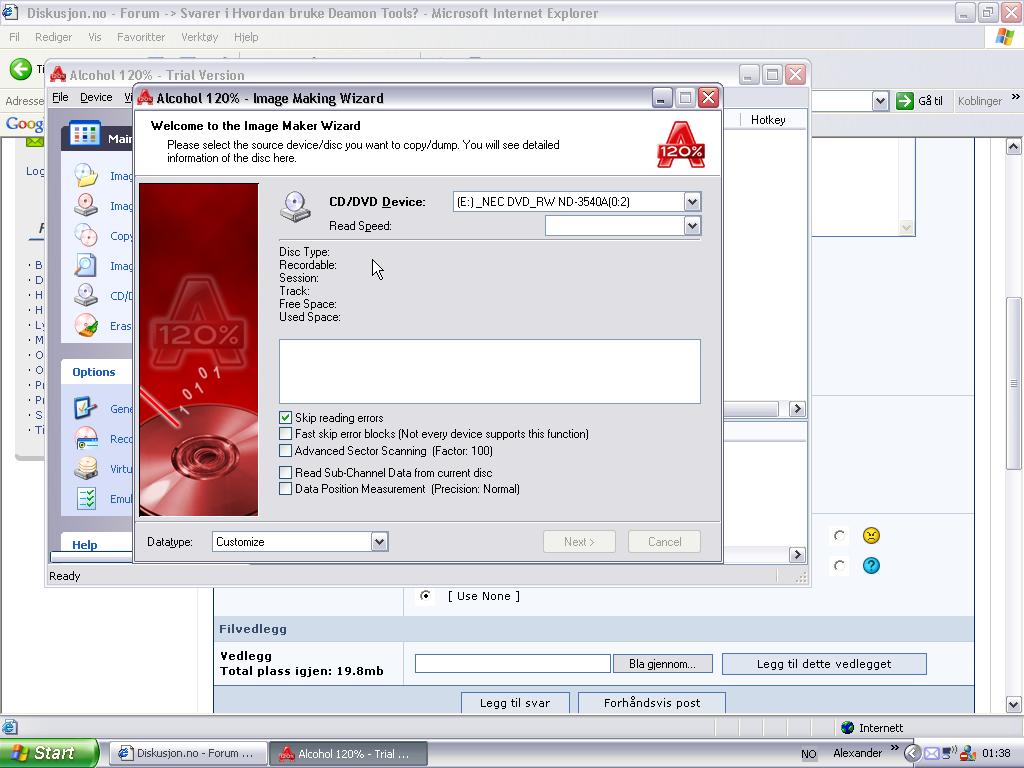Expand the Koblinger toolbar chevron
The height and width of the screenshot is (768, 1024).
(1016, 97)
